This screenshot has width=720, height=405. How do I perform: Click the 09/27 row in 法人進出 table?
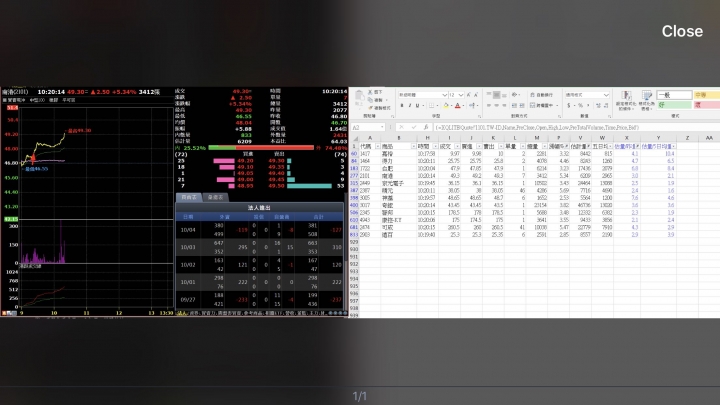(259, 299)
